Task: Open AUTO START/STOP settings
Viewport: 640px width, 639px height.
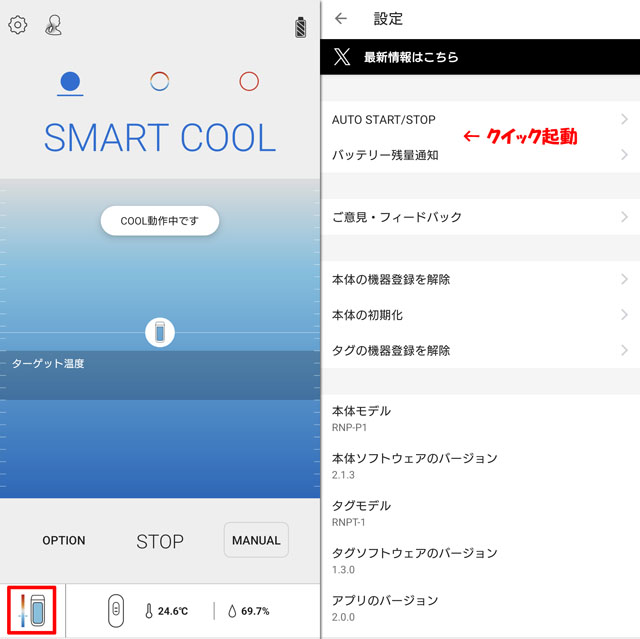Action: coord(480,120)
